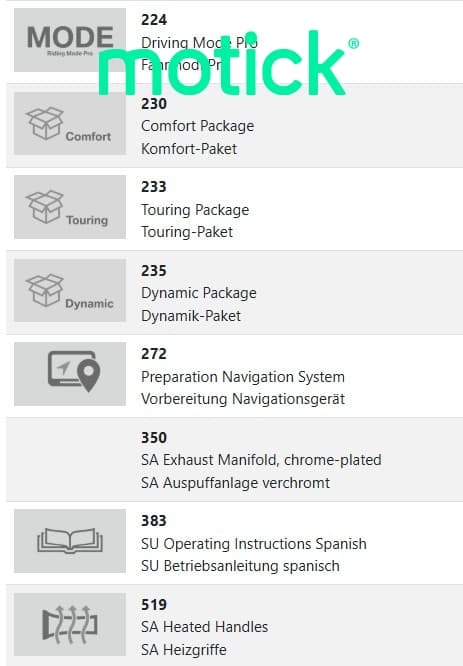Click the German label Vorbereitung Navigationsgerät

coord(243,399)
